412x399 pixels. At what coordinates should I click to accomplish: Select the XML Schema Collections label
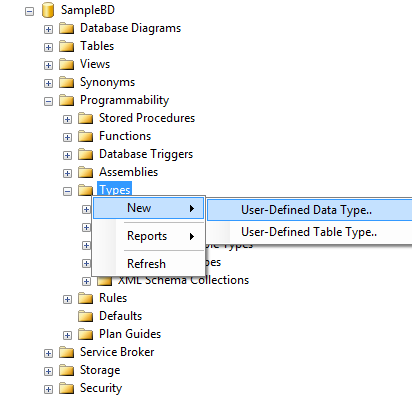pos(183,281)
